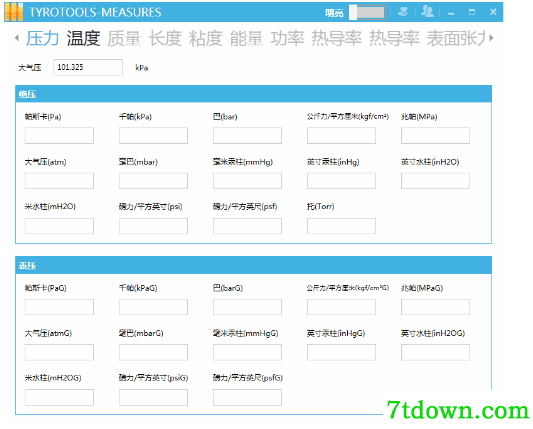Minimize the TyroTools window
The height and width of the screenshot is (429, 533).
point(451,13)
